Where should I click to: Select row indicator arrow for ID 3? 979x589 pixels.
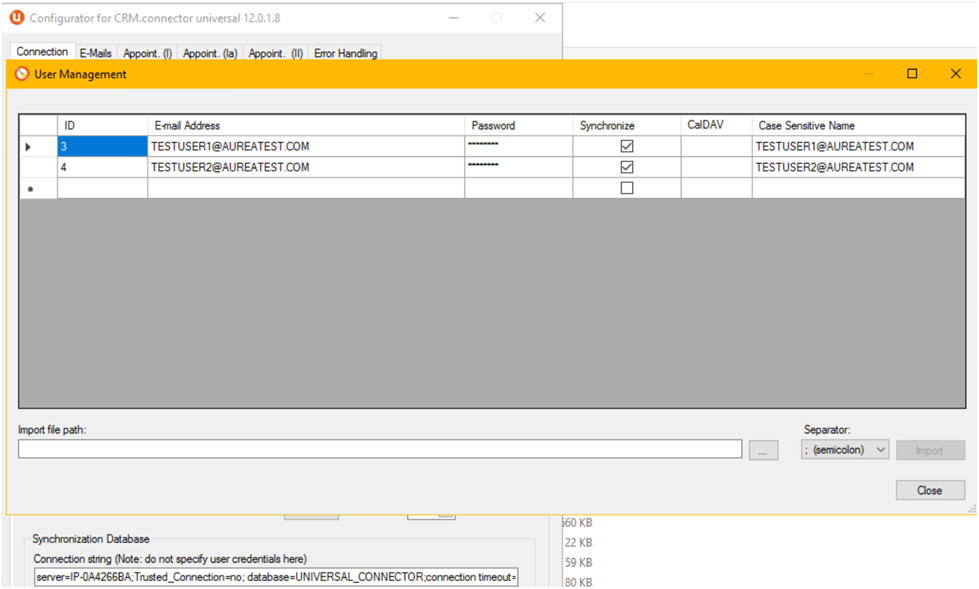coord(28,147)
